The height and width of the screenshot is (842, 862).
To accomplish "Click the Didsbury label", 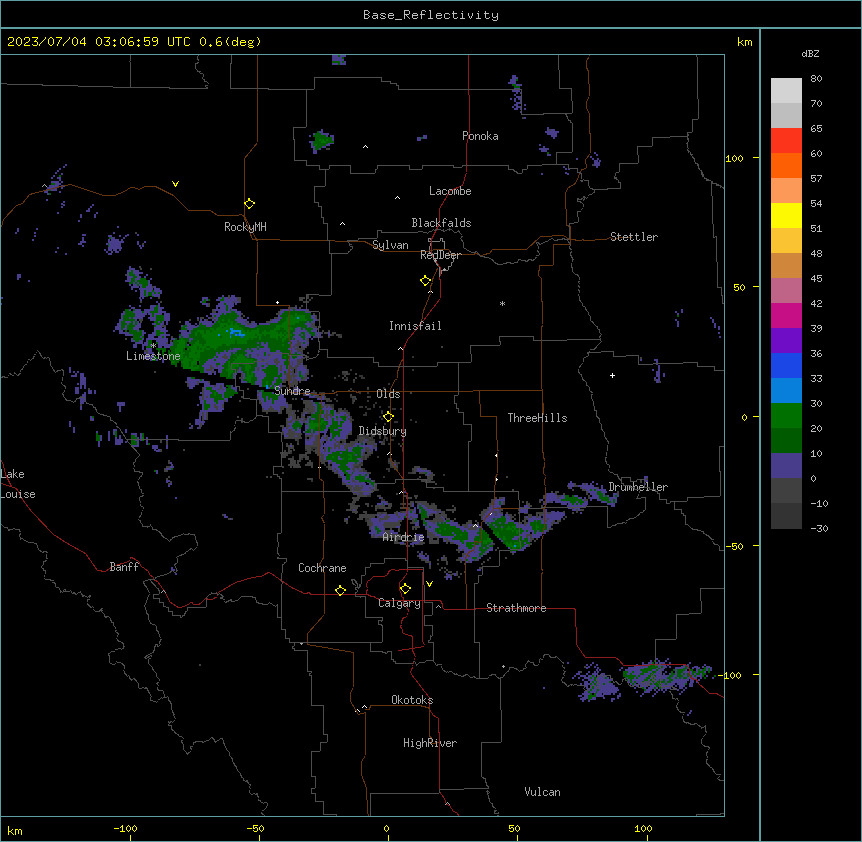I will point(383,431).
